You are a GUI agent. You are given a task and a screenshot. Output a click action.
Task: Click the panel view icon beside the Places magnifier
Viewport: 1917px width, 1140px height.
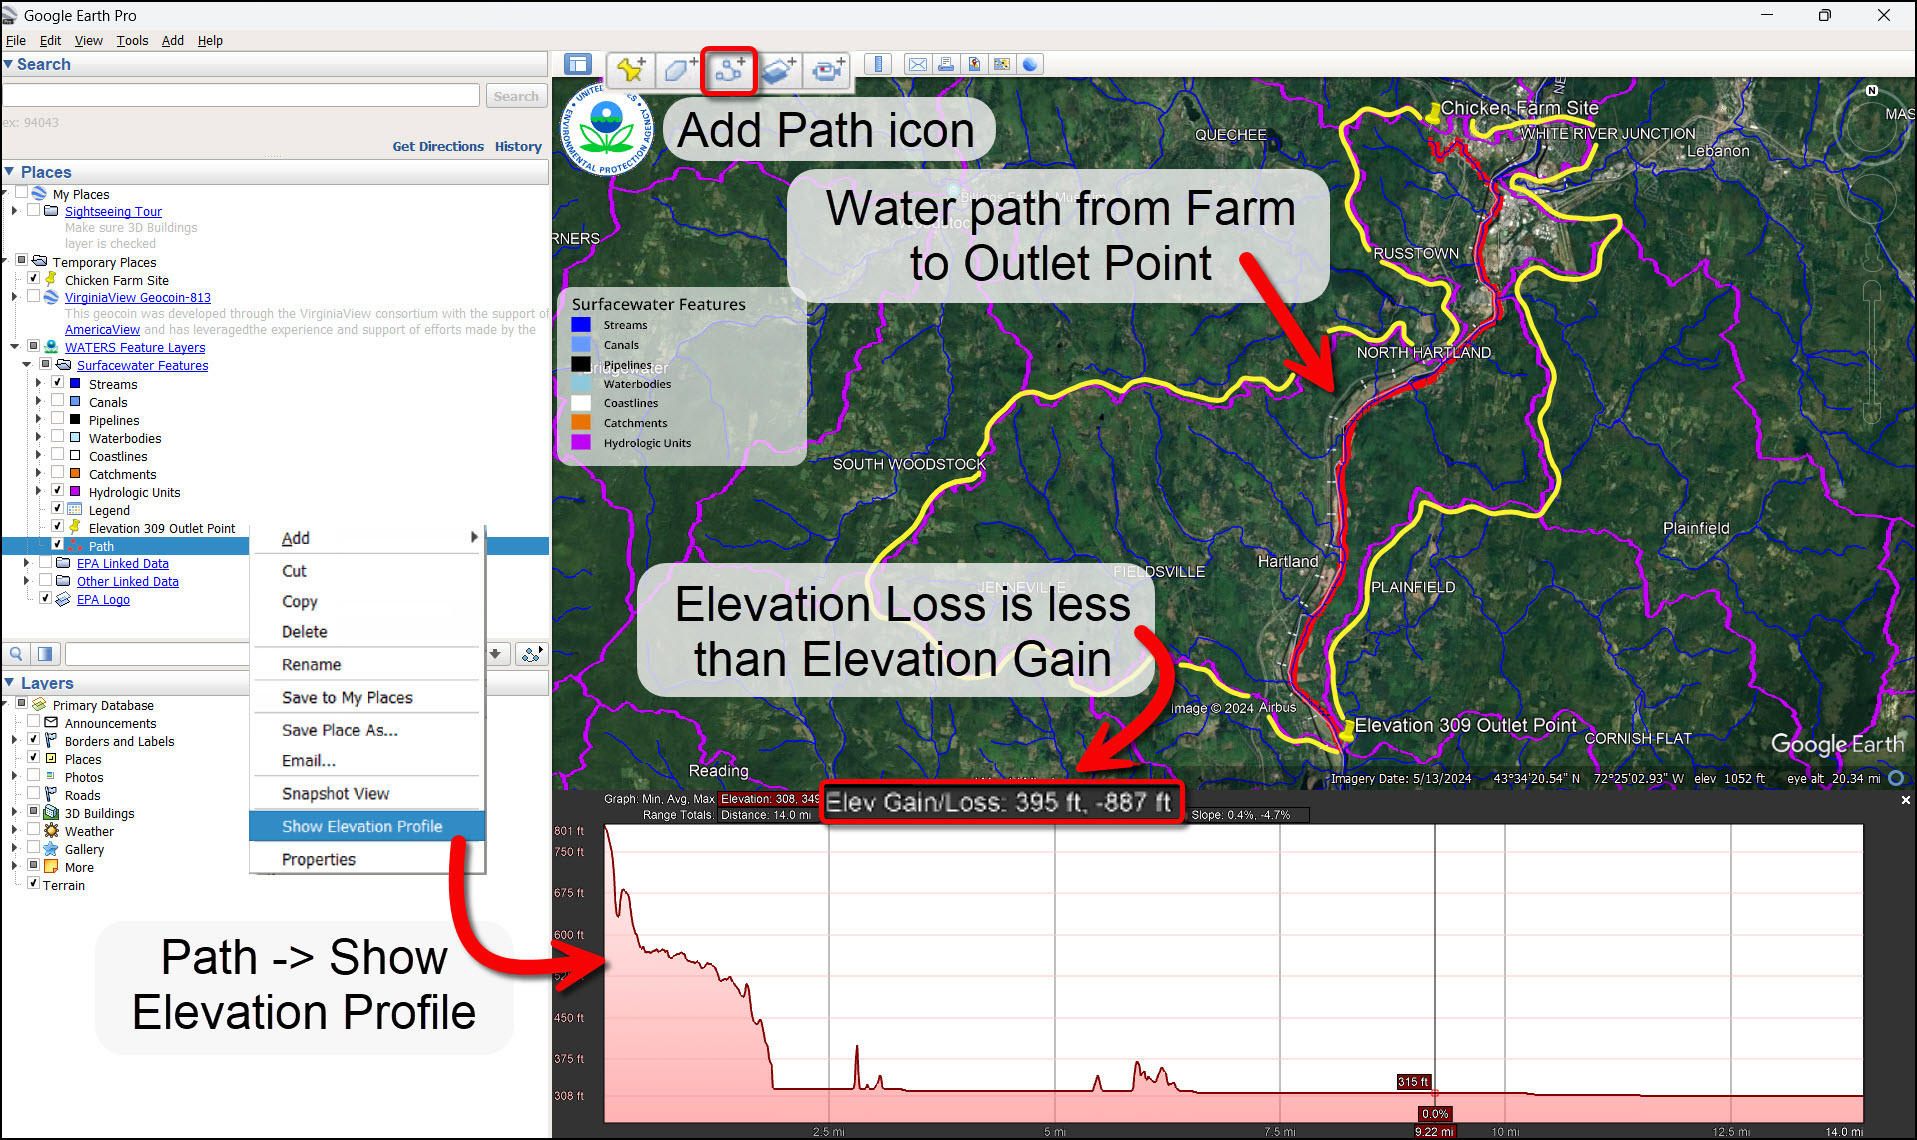45,654
